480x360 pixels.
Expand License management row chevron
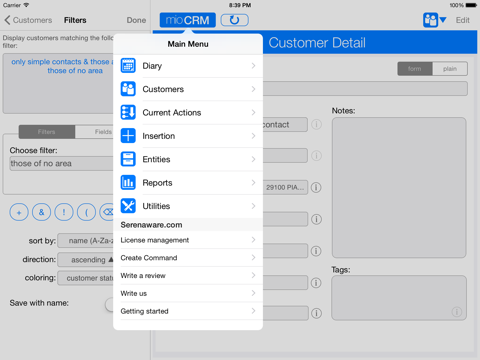tap(253, 240)
